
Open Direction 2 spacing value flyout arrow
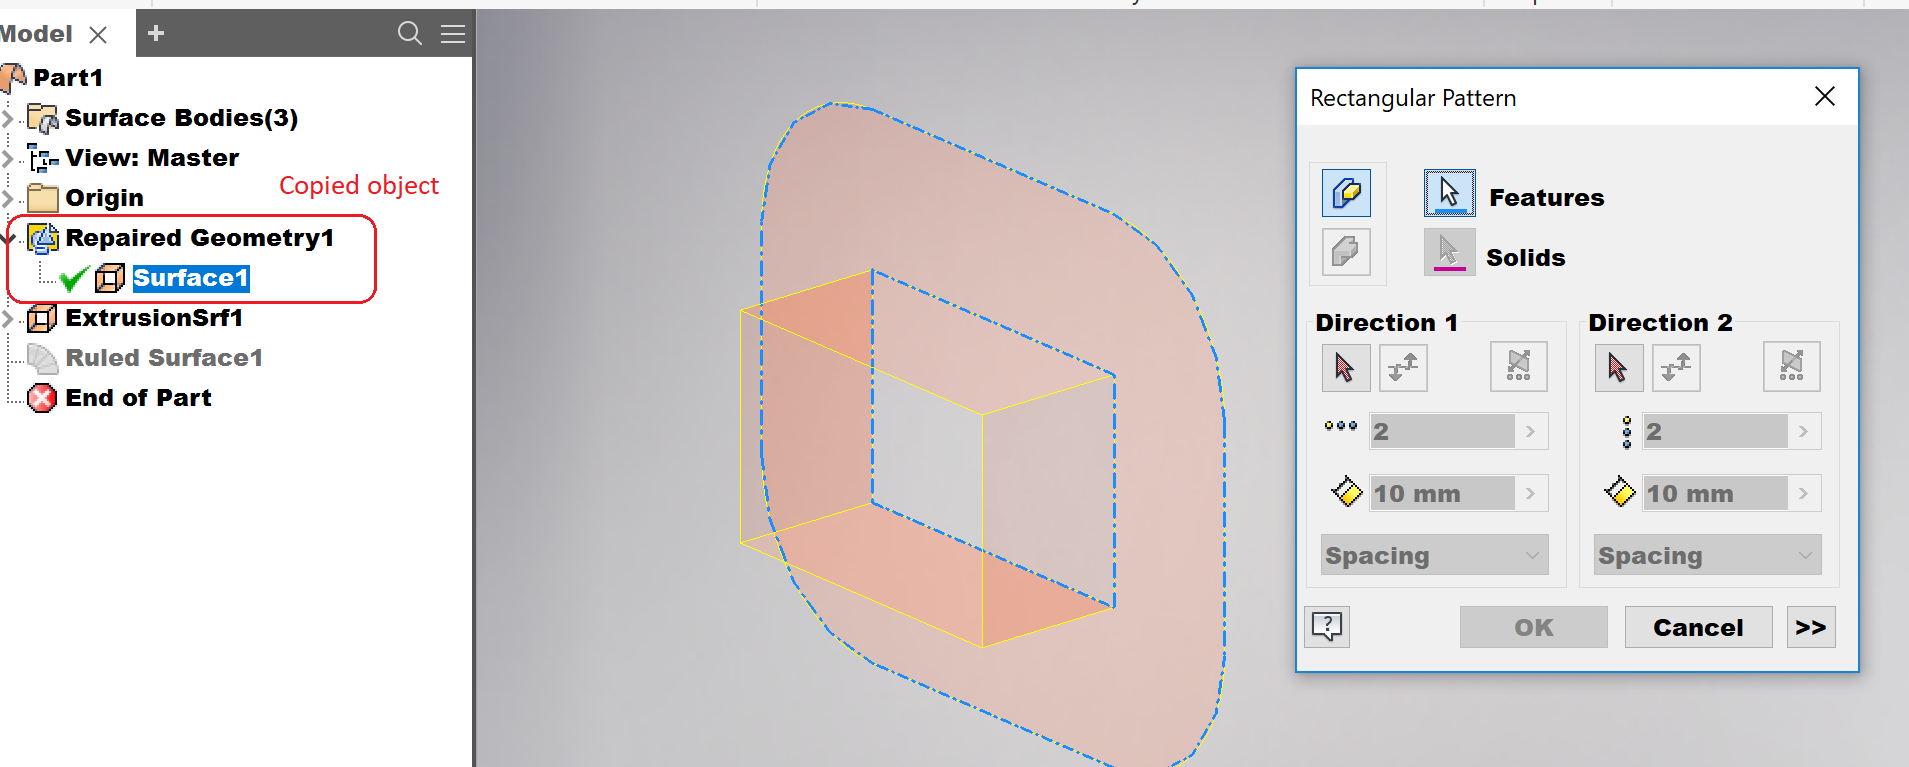pyautogui.click(x=1804, y=494)
